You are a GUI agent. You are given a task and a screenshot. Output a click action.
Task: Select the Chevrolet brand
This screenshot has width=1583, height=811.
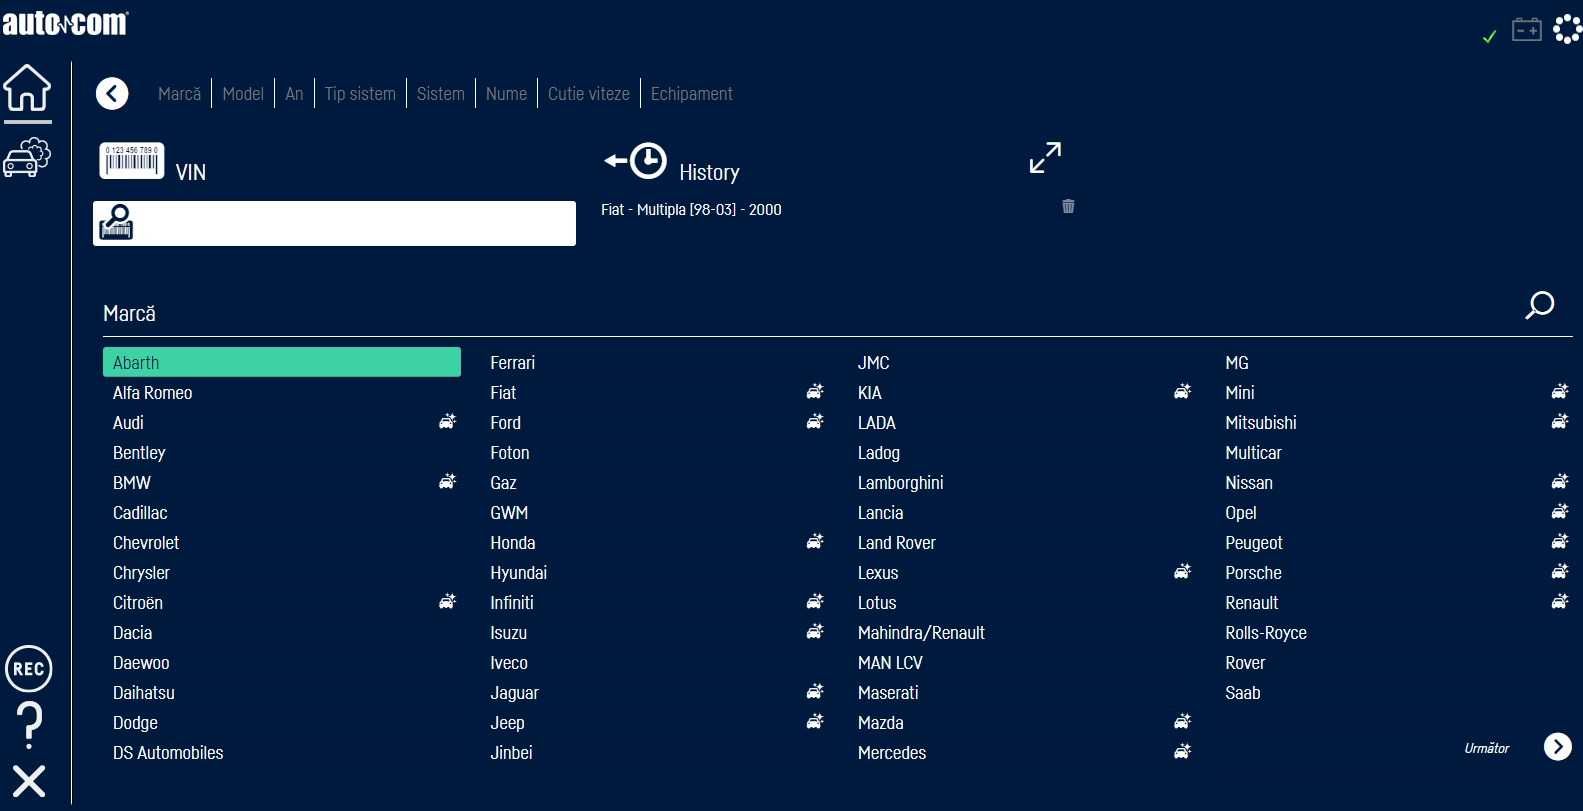[x=146, y=543]
